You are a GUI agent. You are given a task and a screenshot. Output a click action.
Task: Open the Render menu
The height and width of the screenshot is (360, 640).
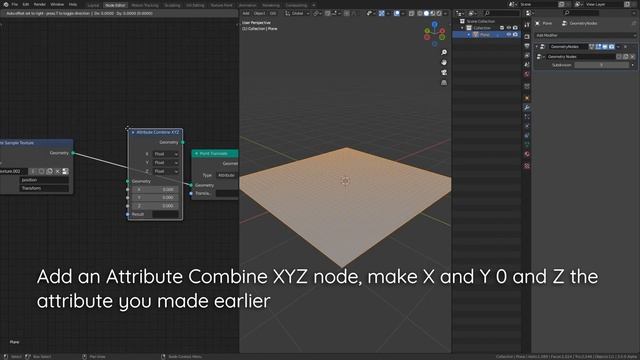pos(40,4)
